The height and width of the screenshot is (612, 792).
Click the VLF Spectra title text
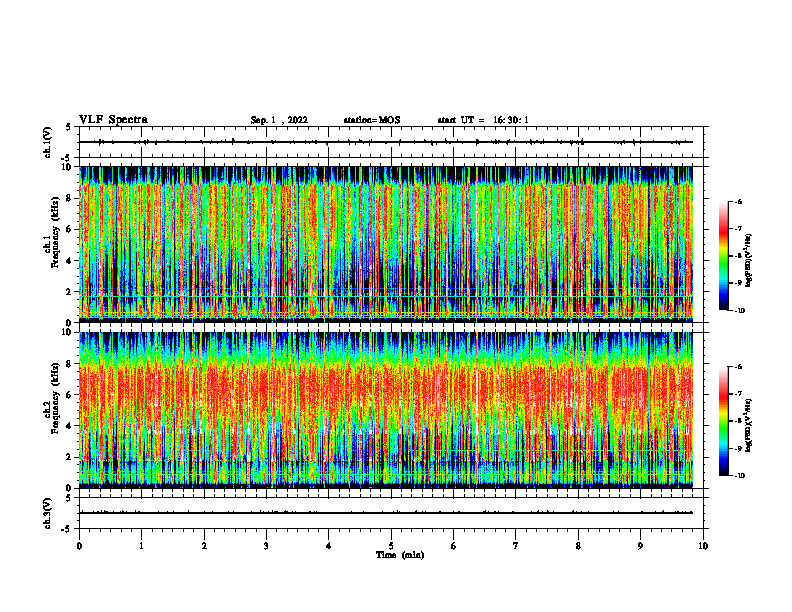(x=113, y=120)
